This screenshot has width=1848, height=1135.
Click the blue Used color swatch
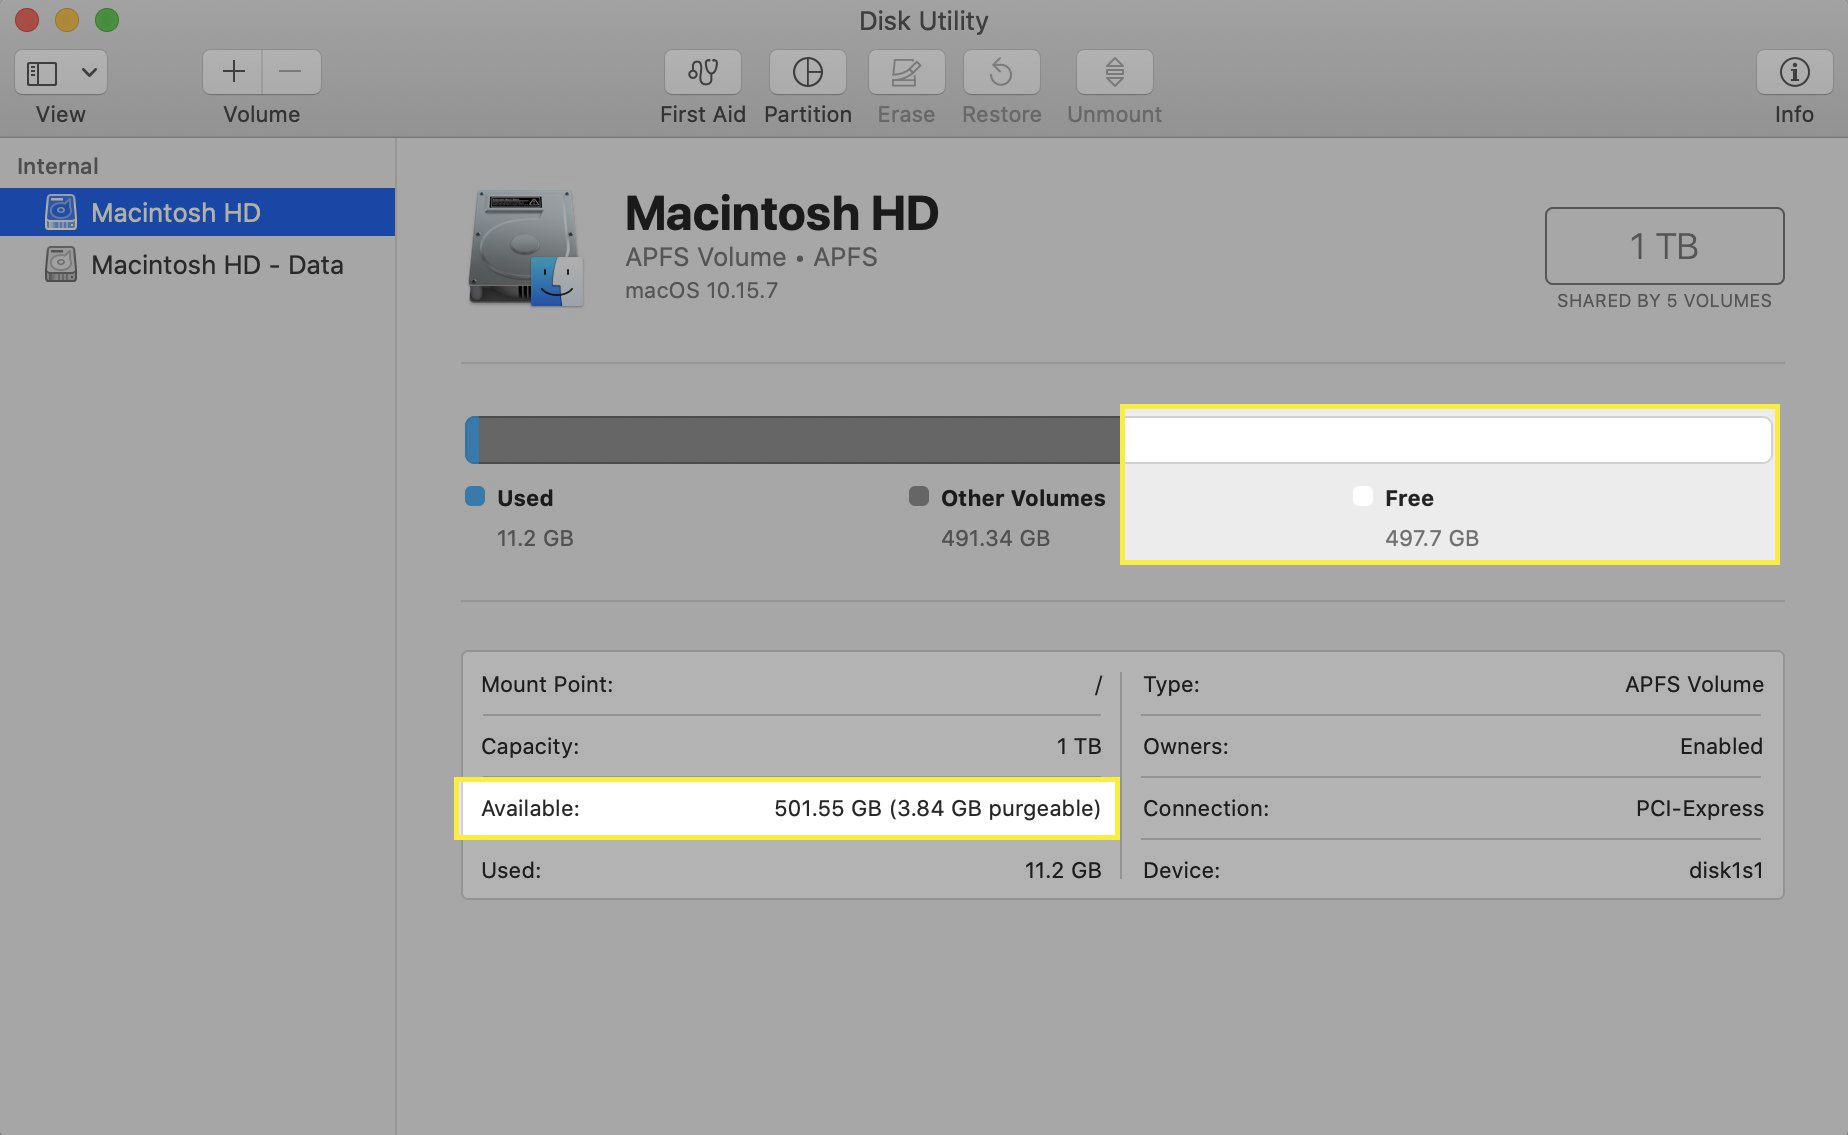(475, 496)
